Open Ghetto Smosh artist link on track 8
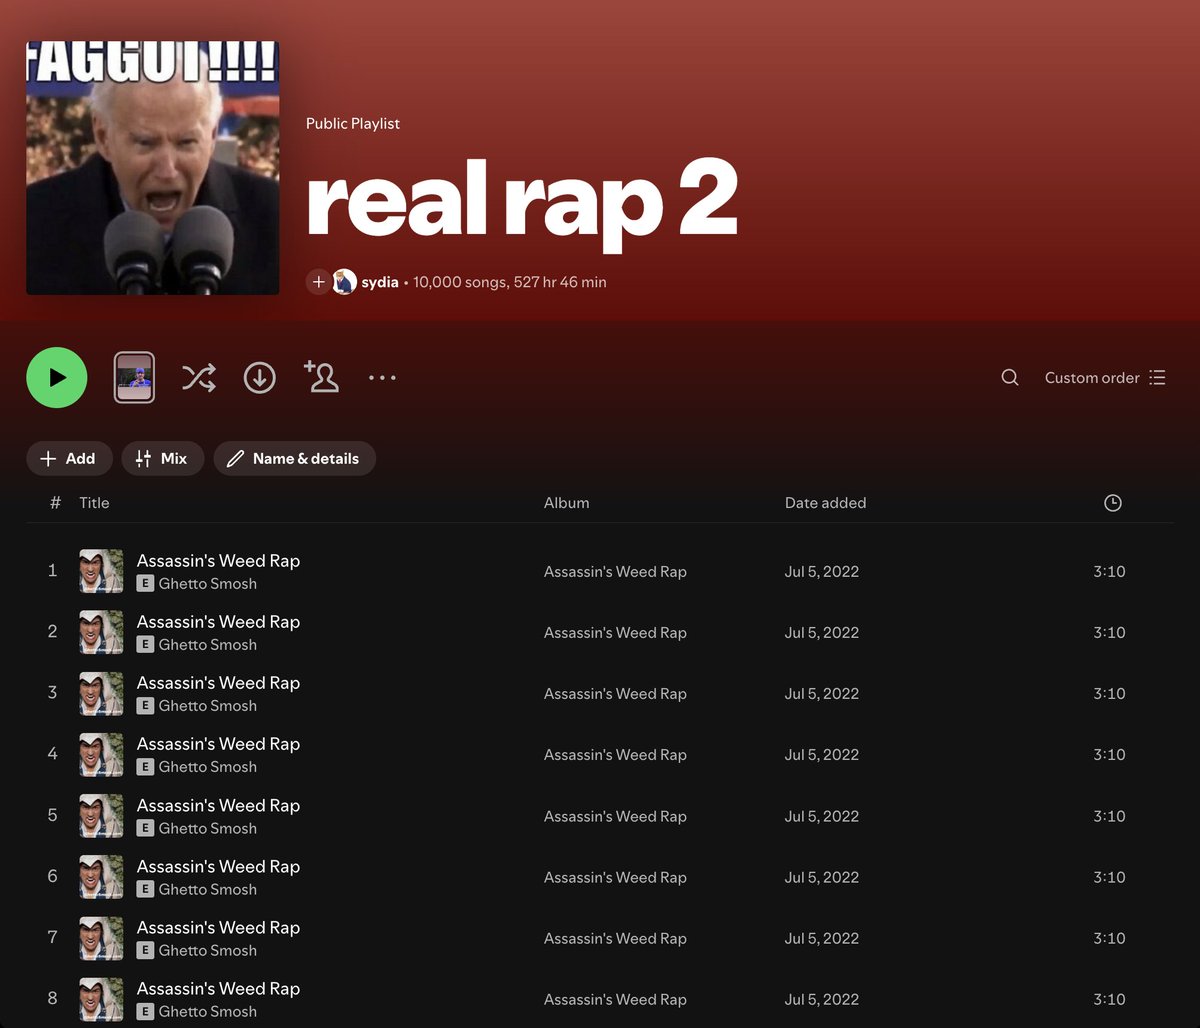This screenshot has height=1028, width=1200. tap(208, 1012)
